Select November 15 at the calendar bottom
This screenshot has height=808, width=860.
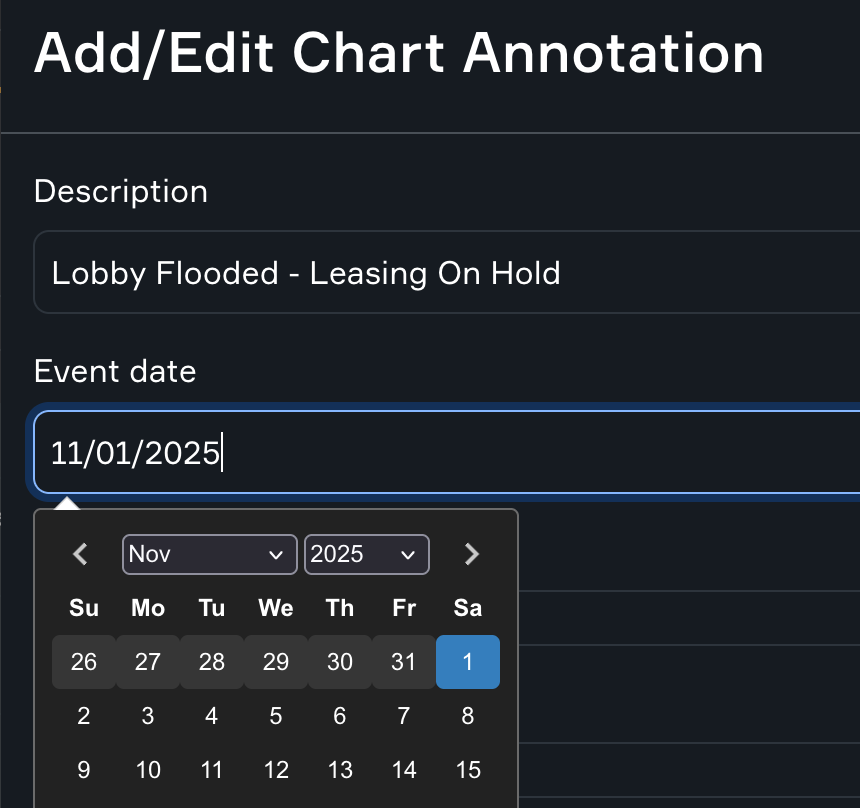tap(468, 770)
